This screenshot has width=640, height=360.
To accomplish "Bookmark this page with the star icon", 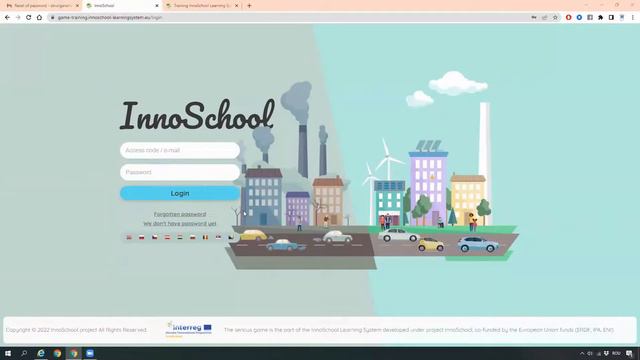I will tap(555, 18).
